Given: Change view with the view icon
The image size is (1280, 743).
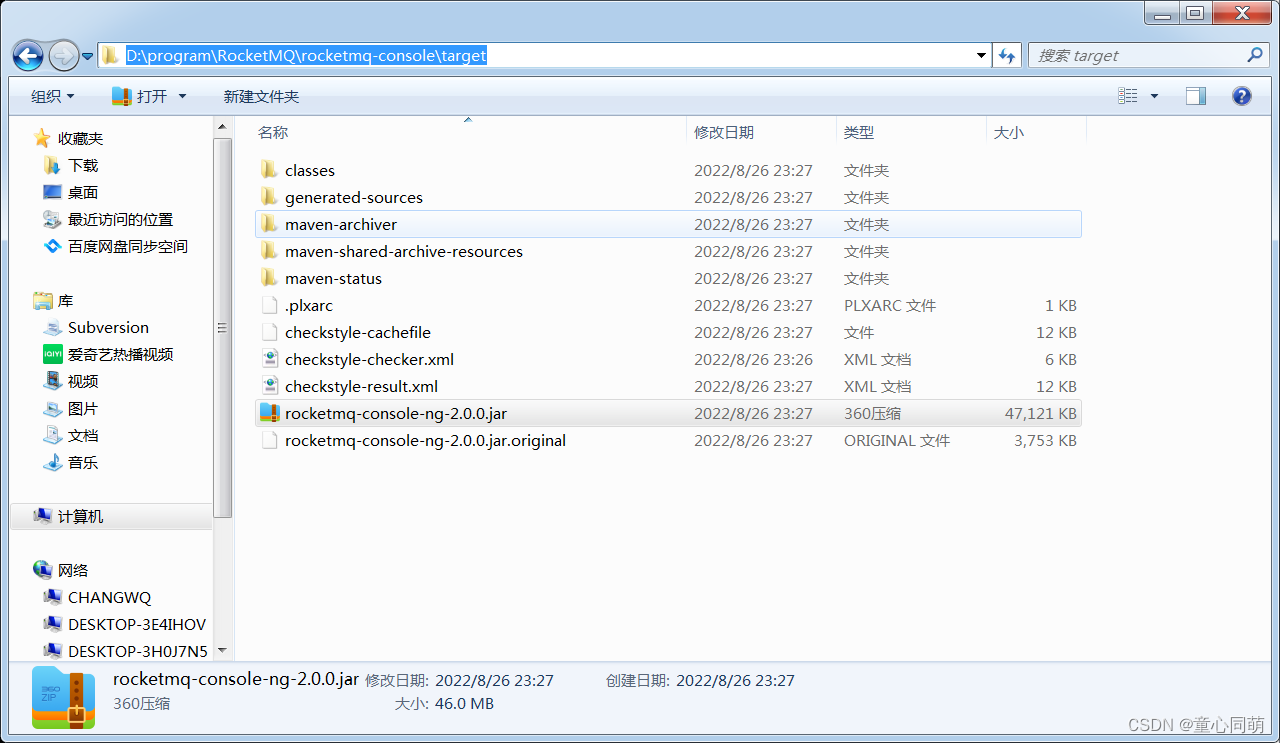Looking at the screenshot, I should point(1128,96).
